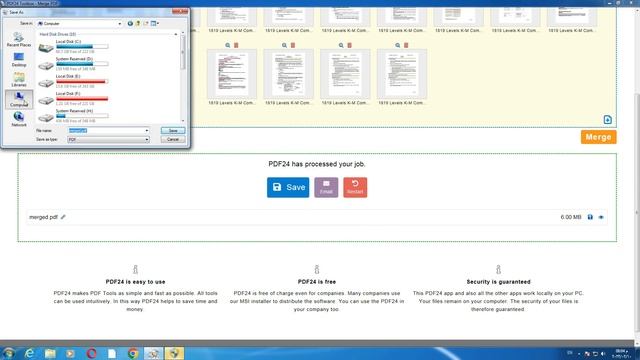Image resolution: width=640 pixels, height=360 pixels.
Task: Delete first page thumbnail in the second row
Action: [236, 45]
